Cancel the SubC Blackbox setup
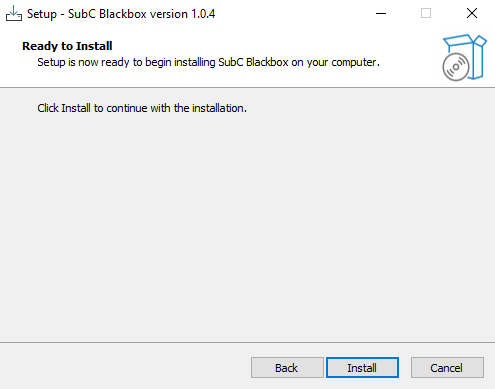The image size is (495, 389). [447, 368]
